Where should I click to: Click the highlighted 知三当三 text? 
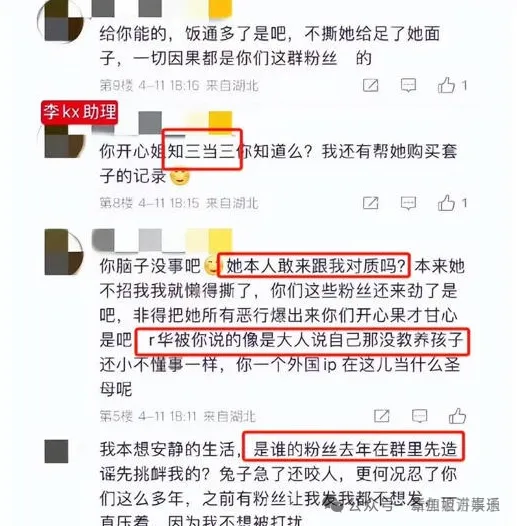tap(202, 150)
